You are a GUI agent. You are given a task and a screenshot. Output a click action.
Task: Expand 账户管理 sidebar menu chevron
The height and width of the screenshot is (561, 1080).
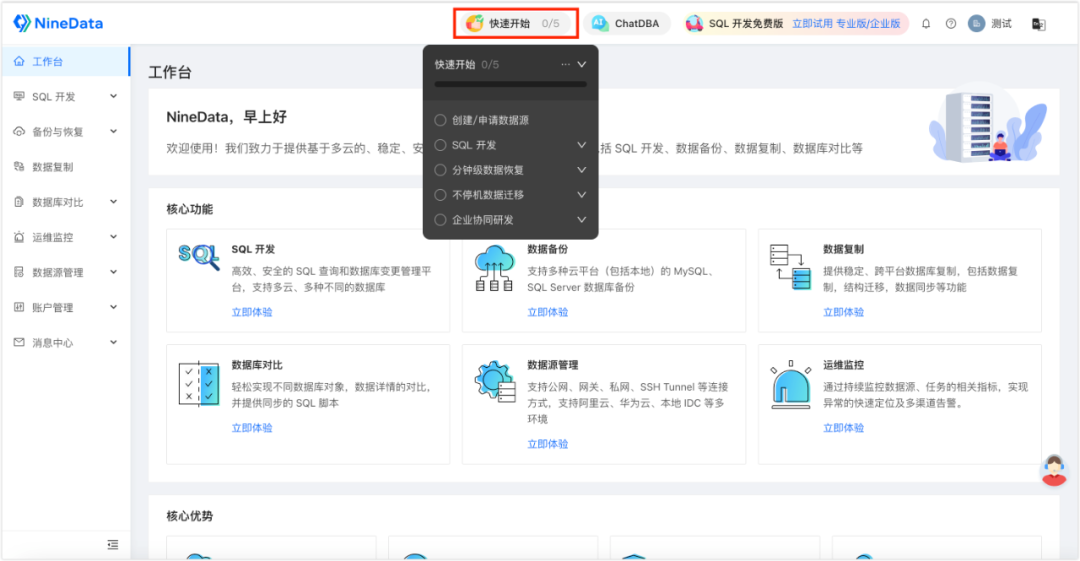pyautogui.click(x=114, y=307)
